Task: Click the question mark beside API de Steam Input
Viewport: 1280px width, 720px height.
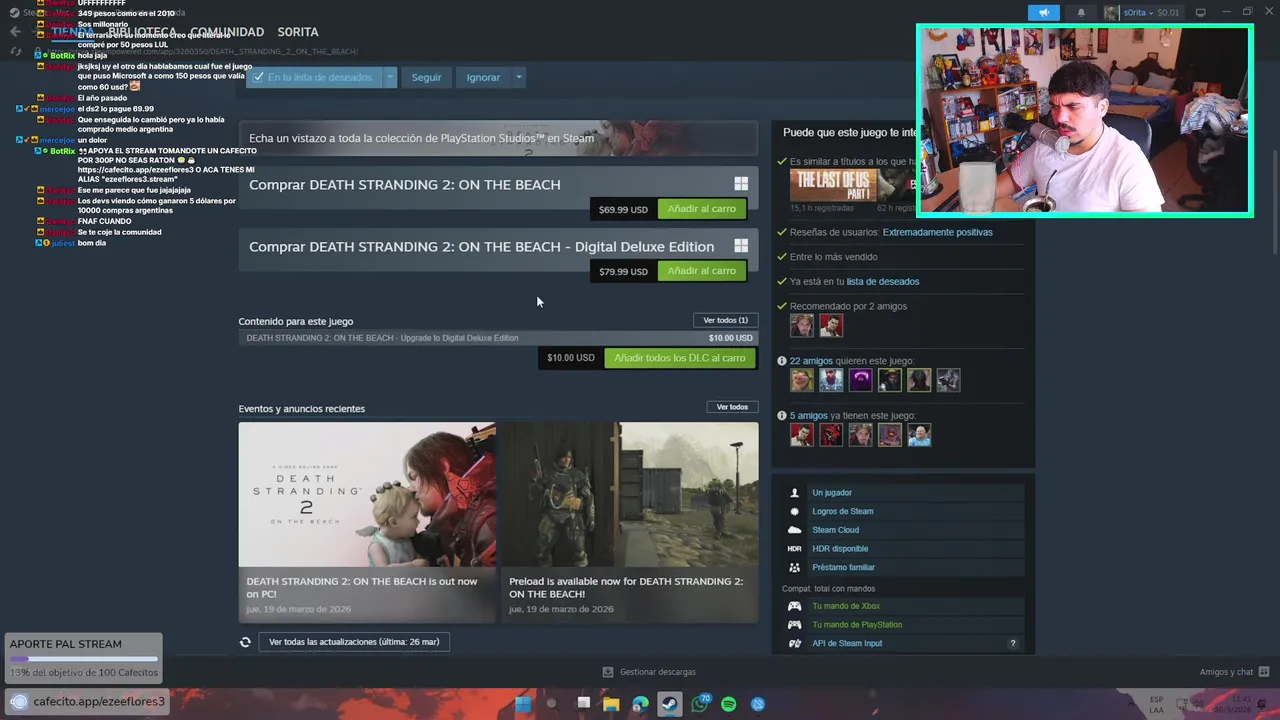Action: pos(1013,643)
